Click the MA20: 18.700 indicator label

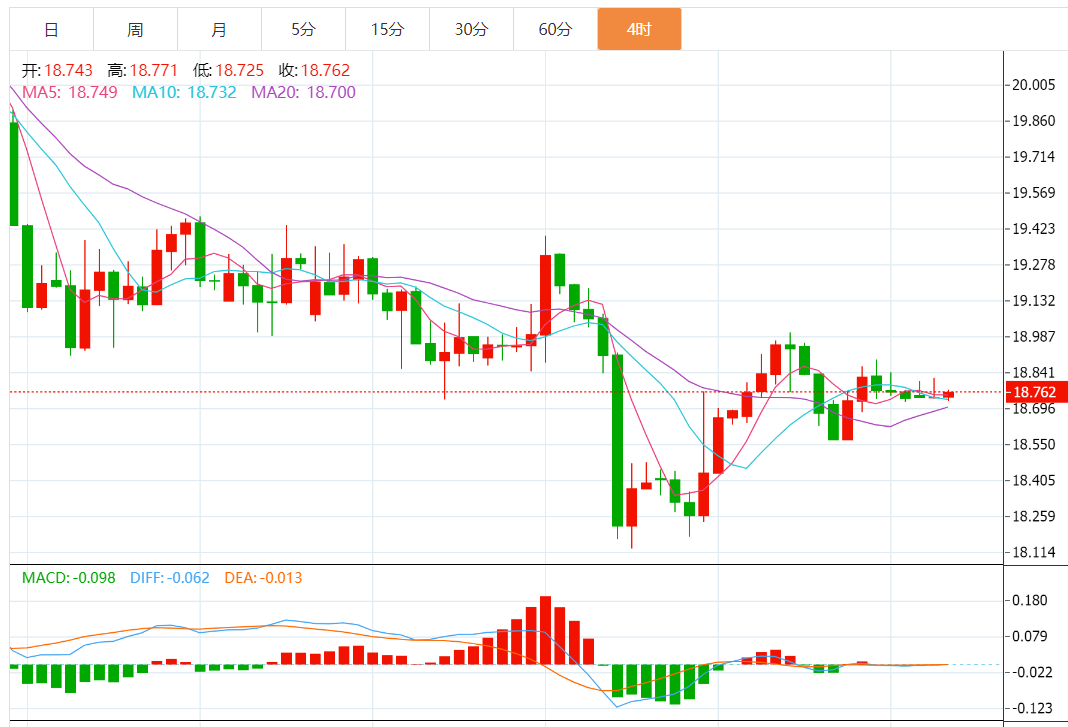(x=303, y=92)
